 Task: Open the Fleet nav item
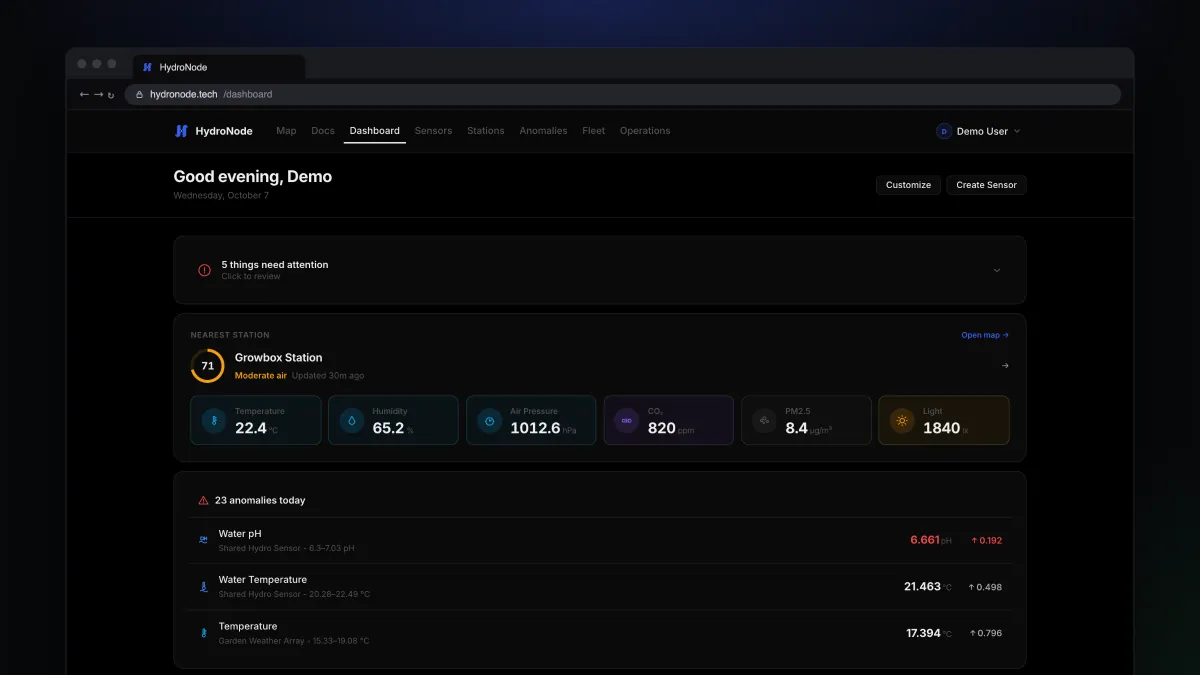coord(594,131)
